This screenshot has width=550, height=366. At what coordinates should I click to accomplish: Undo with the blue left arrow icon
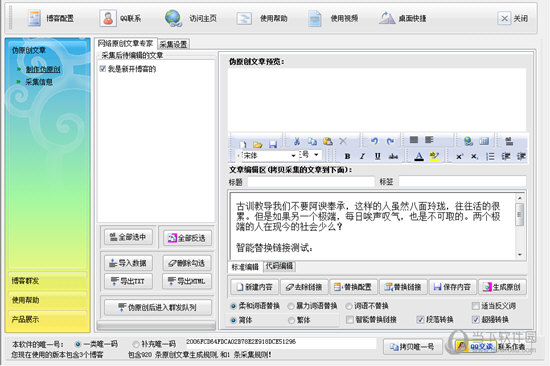pyautogui.click(x=375, y=141)
